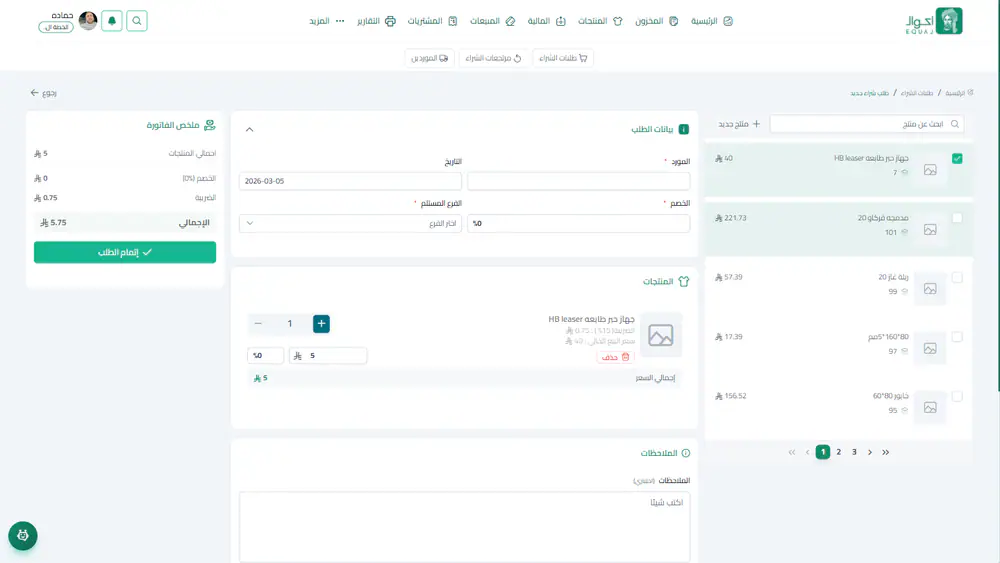Collapse بيانات الطلب section chevron
1000x563 pixels.
click(249, 129)
